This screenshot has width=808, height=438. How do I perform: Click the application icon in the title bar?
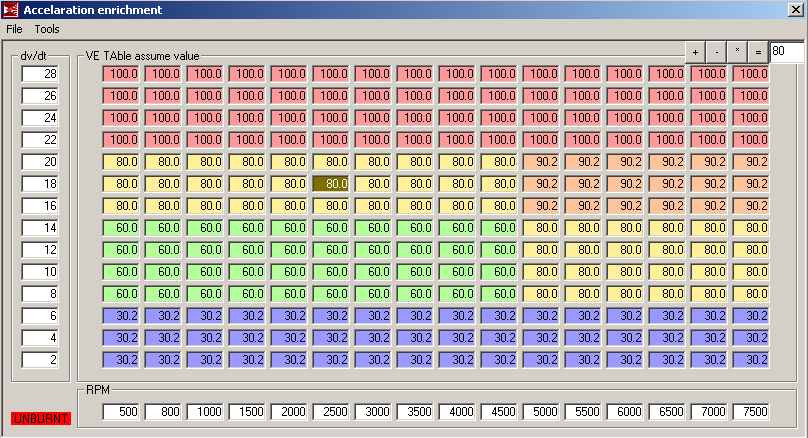click(x=10, y=9)
